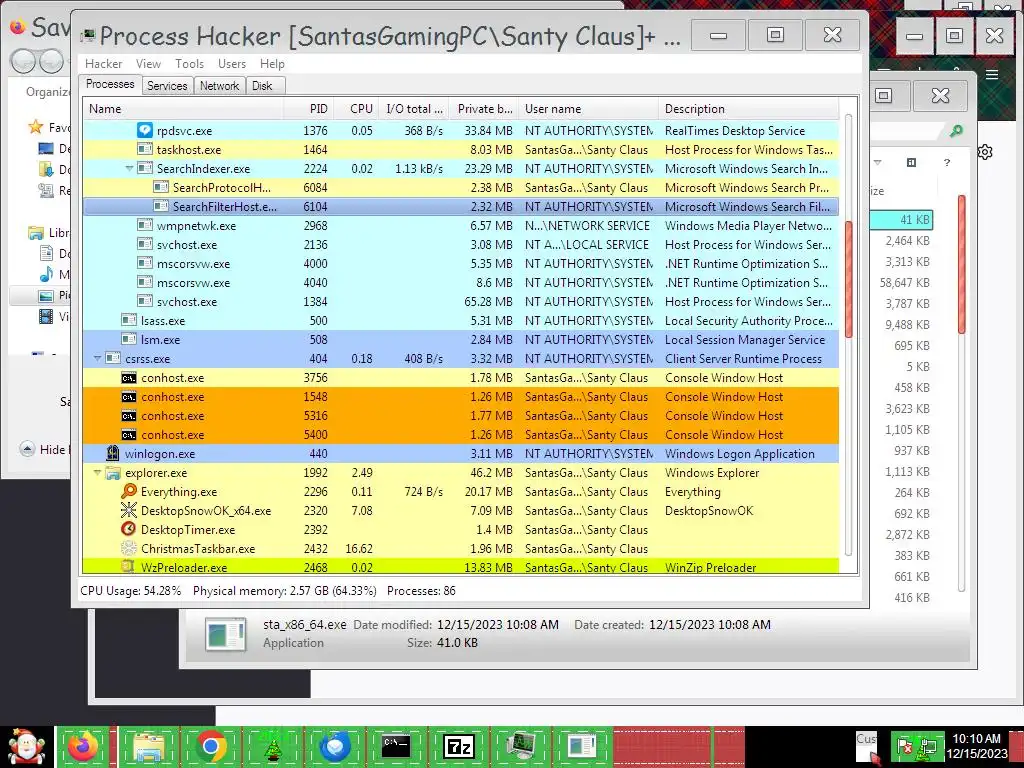
Task: Sort by the Name column header
Action: tap(184, 109)
